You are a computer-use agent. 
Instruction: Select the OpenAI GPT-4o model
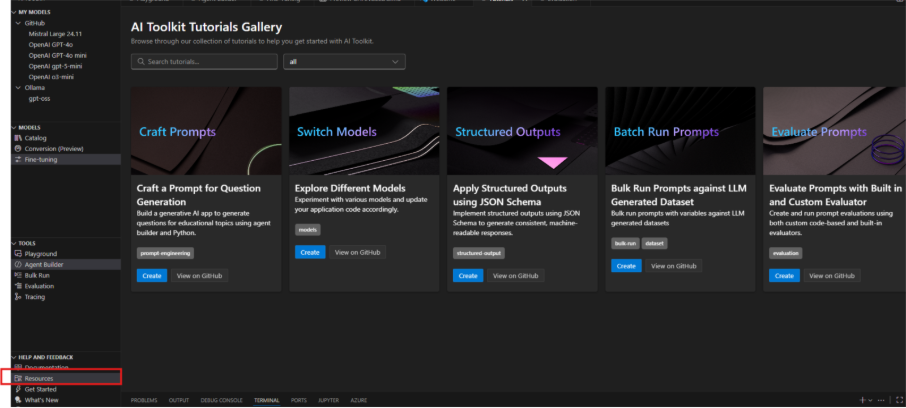(51, 44)
